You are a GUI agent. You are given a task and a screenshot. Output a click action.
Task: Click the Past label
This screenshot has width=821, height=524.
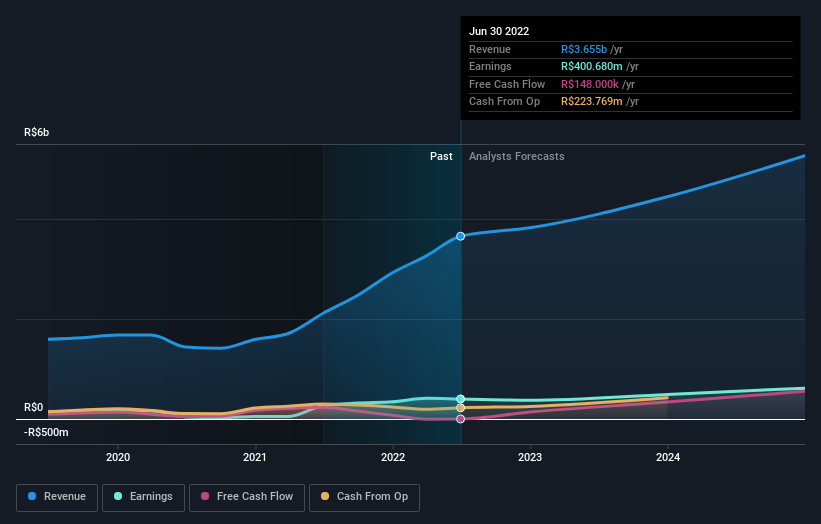(441, 156)
